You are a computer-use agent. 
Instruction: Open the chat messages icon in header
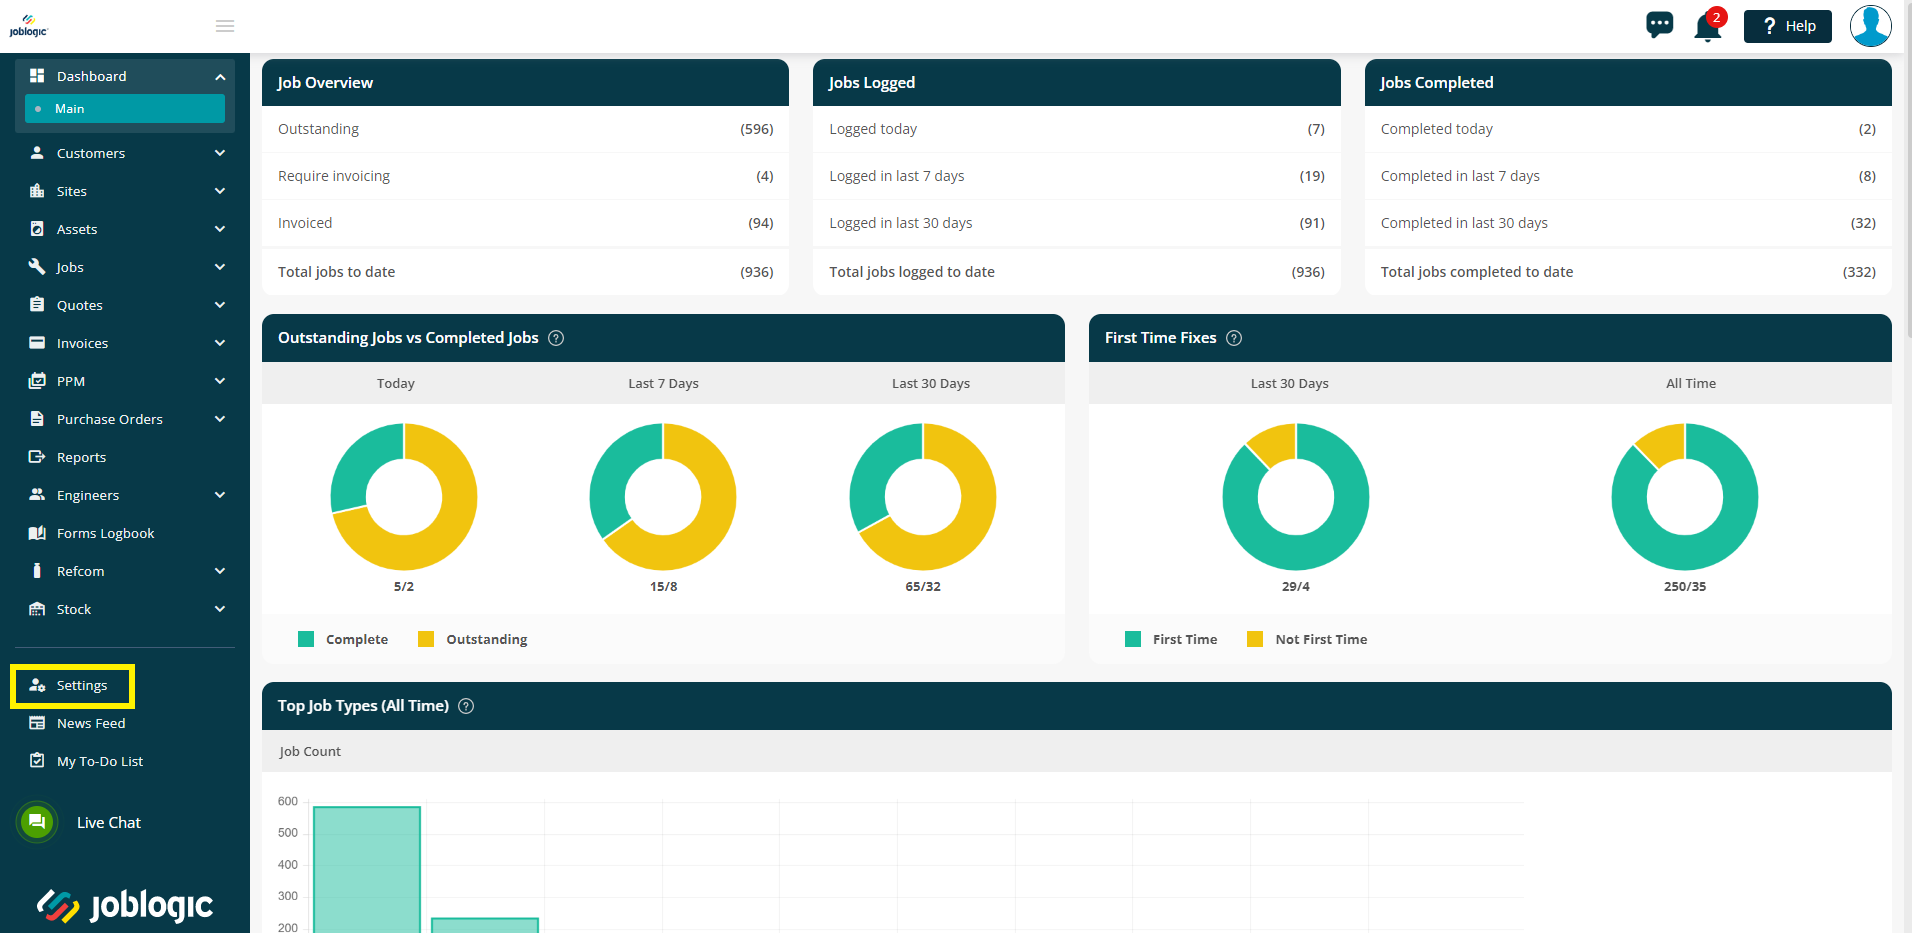(x=1660, y=25)
